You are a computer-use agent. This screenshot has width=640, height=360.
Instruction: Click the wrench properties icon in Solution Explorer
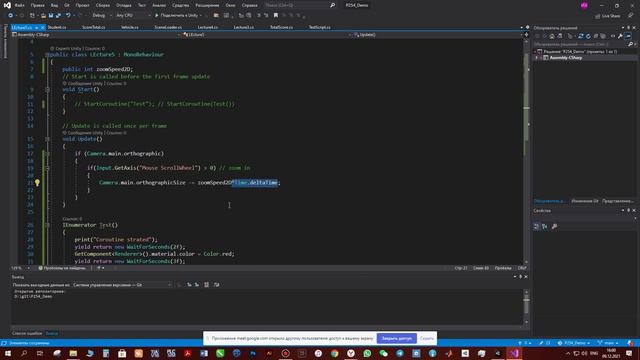pos(620,36)
